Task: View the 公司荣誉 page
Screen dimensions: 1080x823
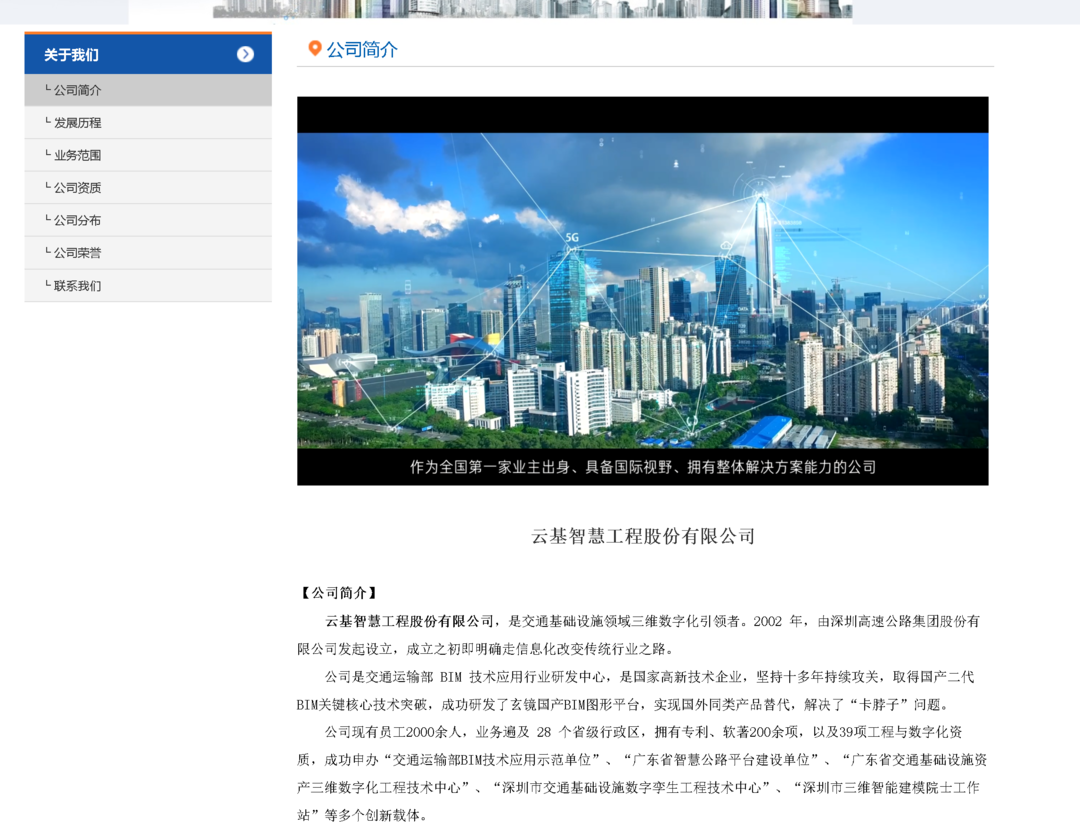Action: coord(77,253)
